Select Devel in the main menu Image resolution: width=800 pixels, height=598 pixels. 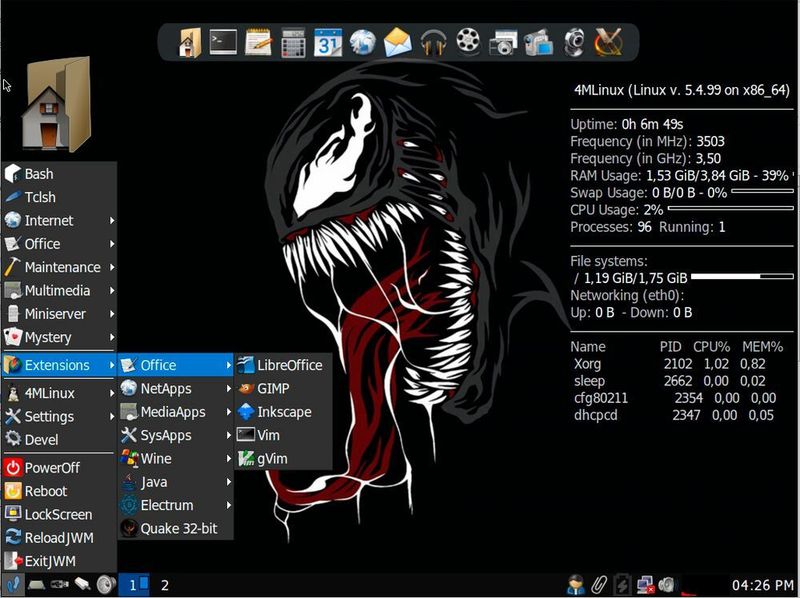59,439
